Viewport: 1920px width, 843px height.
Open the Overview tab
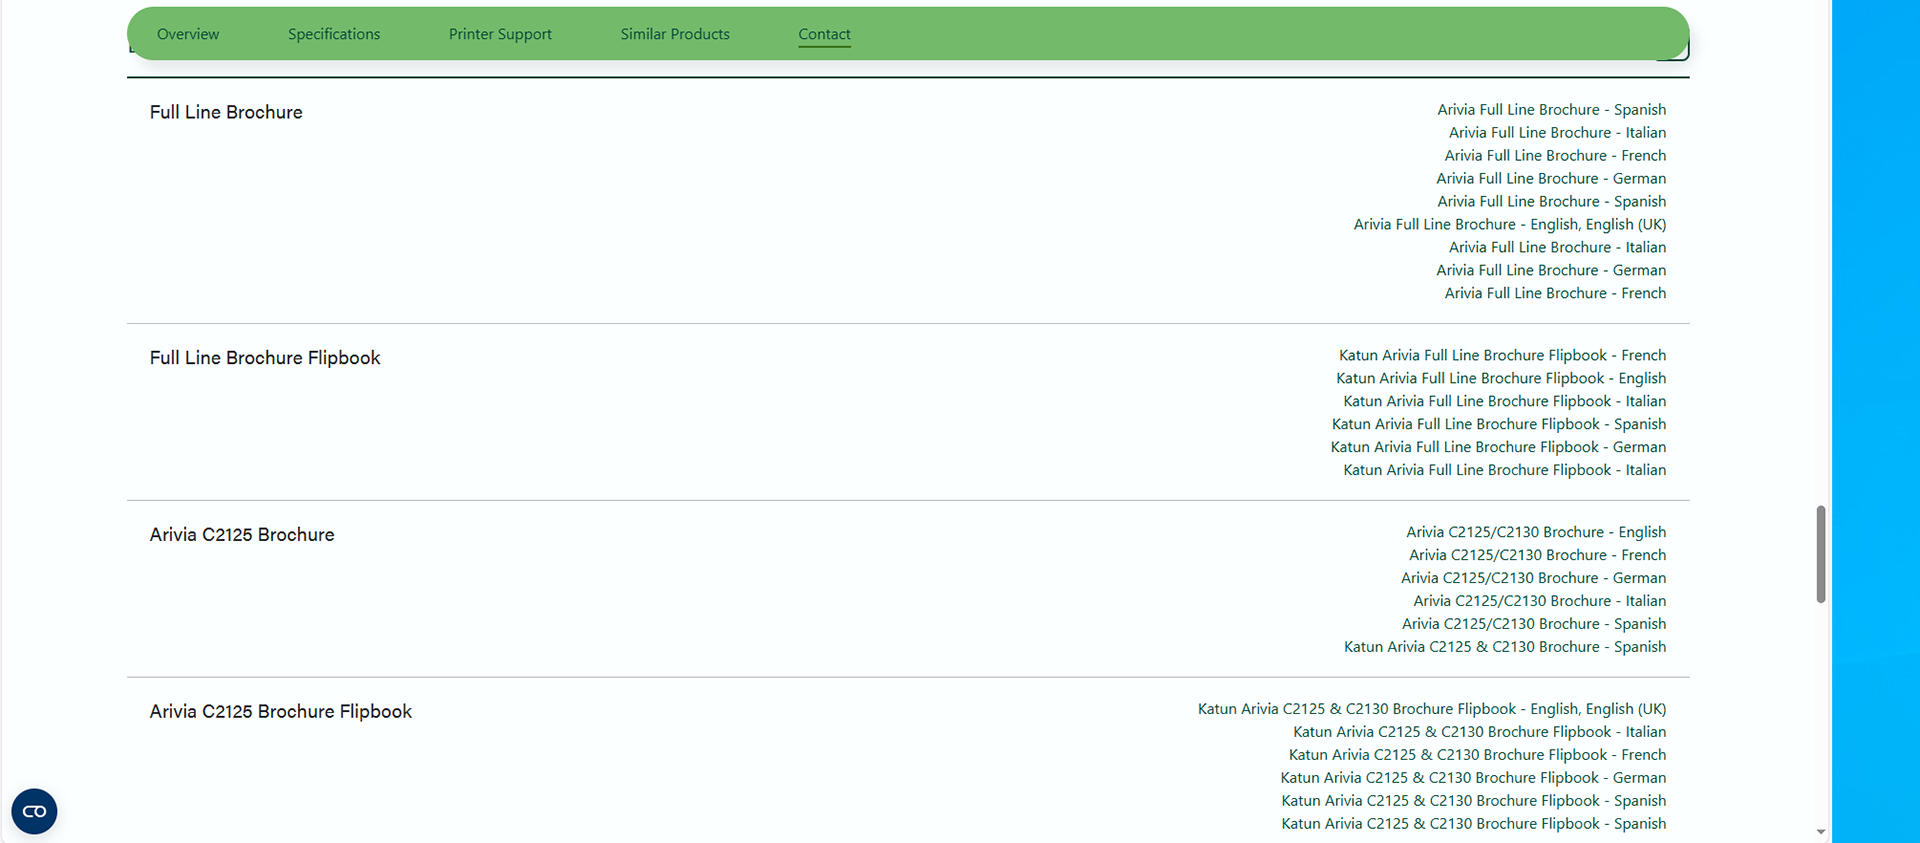(188, 34)
